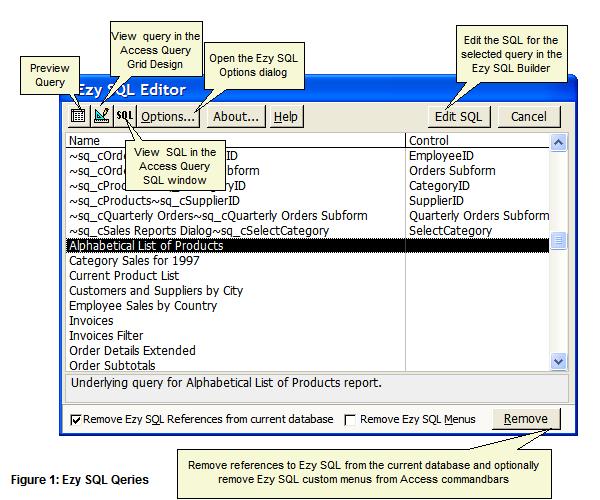Open the Help button
Image resolution: width=600 pixels, height=500 pixels.
[286, 117]
